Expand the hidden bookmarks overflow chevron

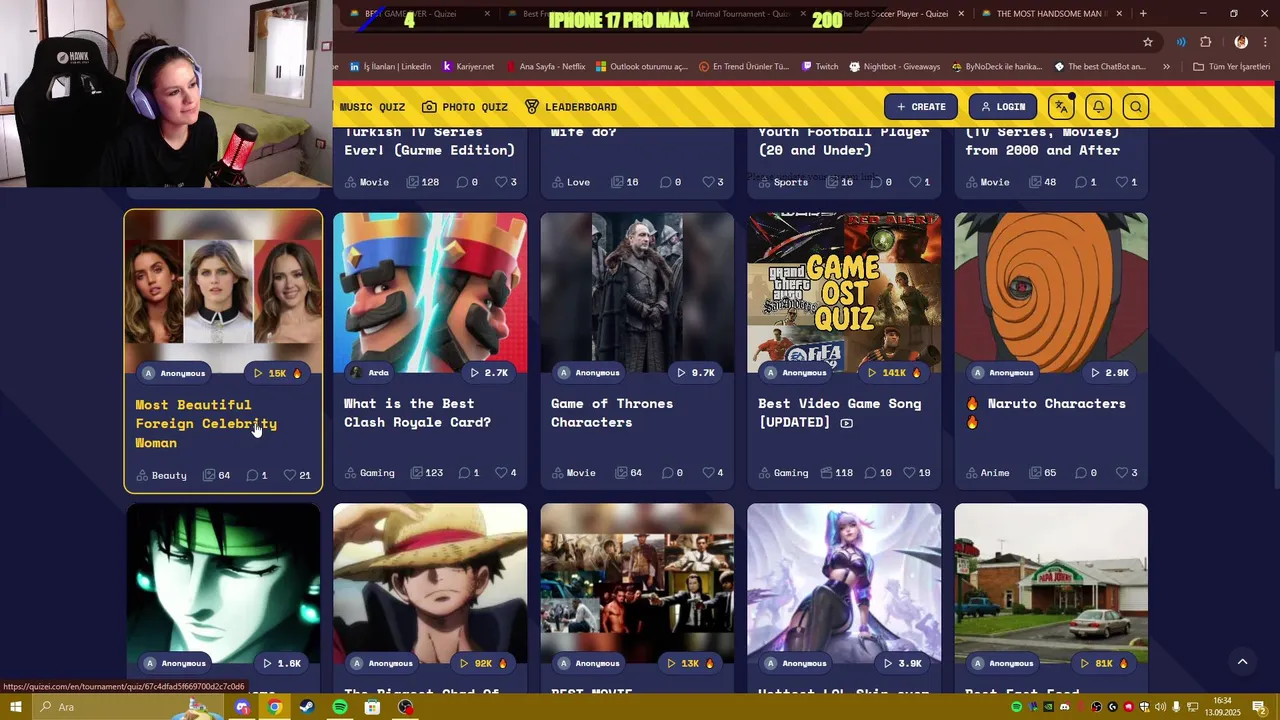coord(1166,67)
